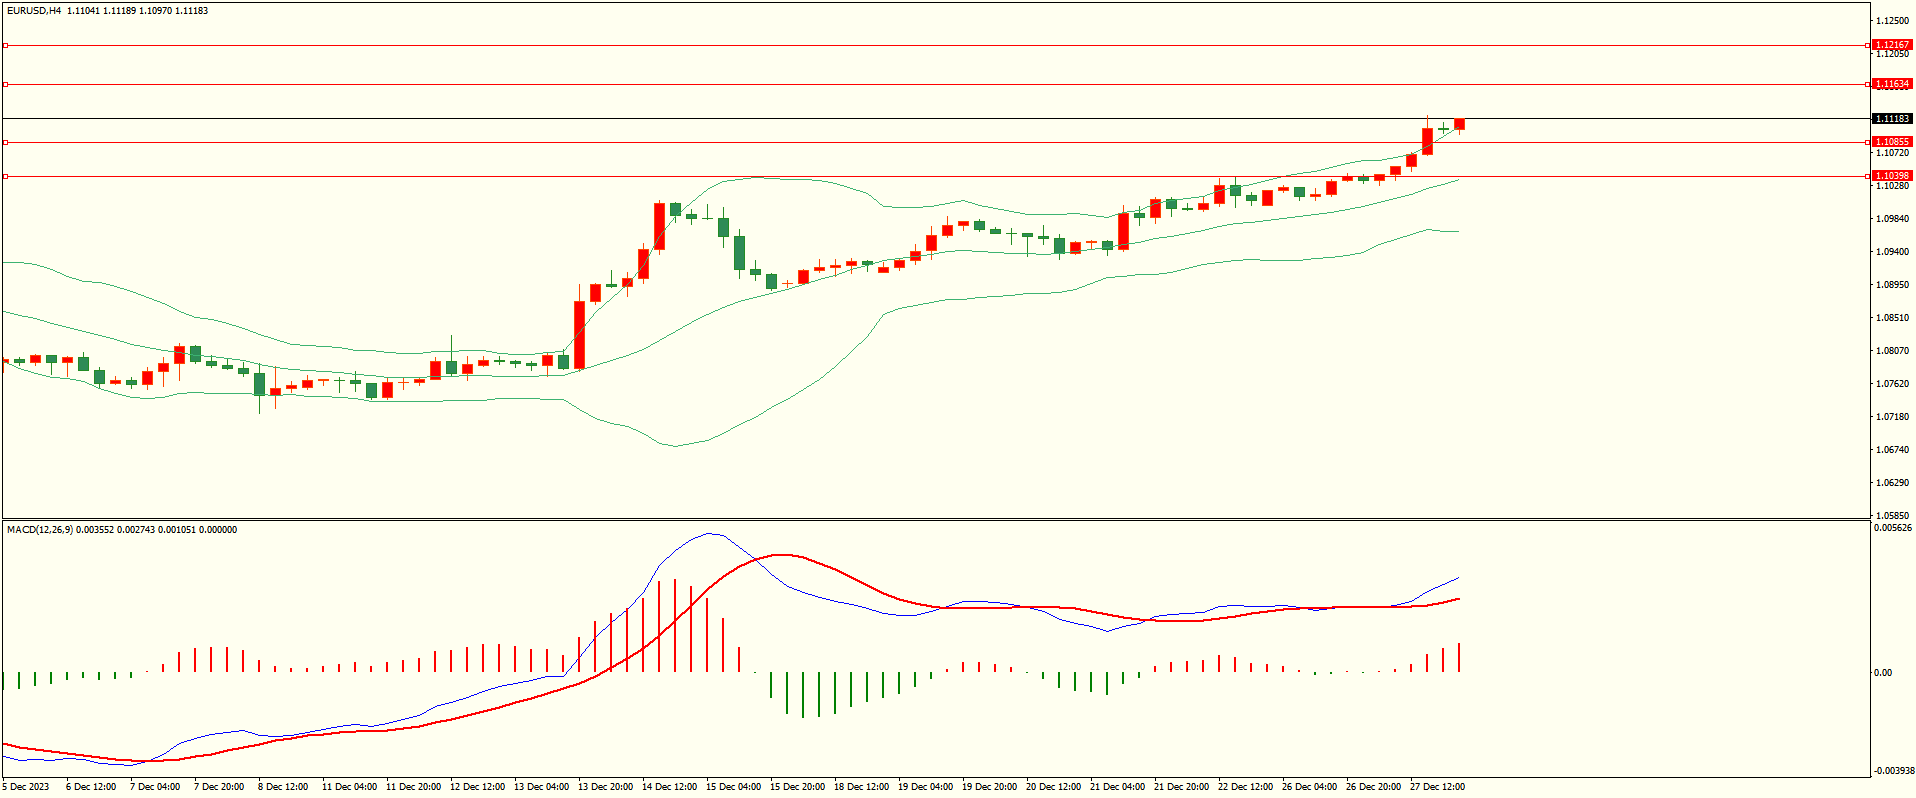Image resolution: width=1916 pixels, height=798 pixels.
Task: Click the 1.09400 price scale value
Action: [x=1893, y=252]
